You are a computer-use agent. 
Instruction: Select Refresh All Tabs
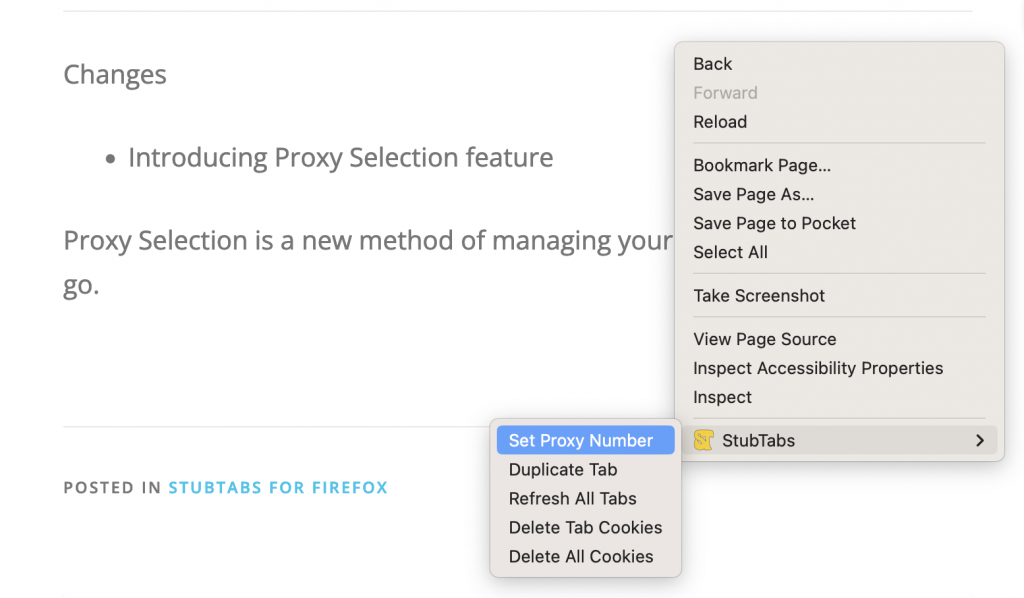572,498
